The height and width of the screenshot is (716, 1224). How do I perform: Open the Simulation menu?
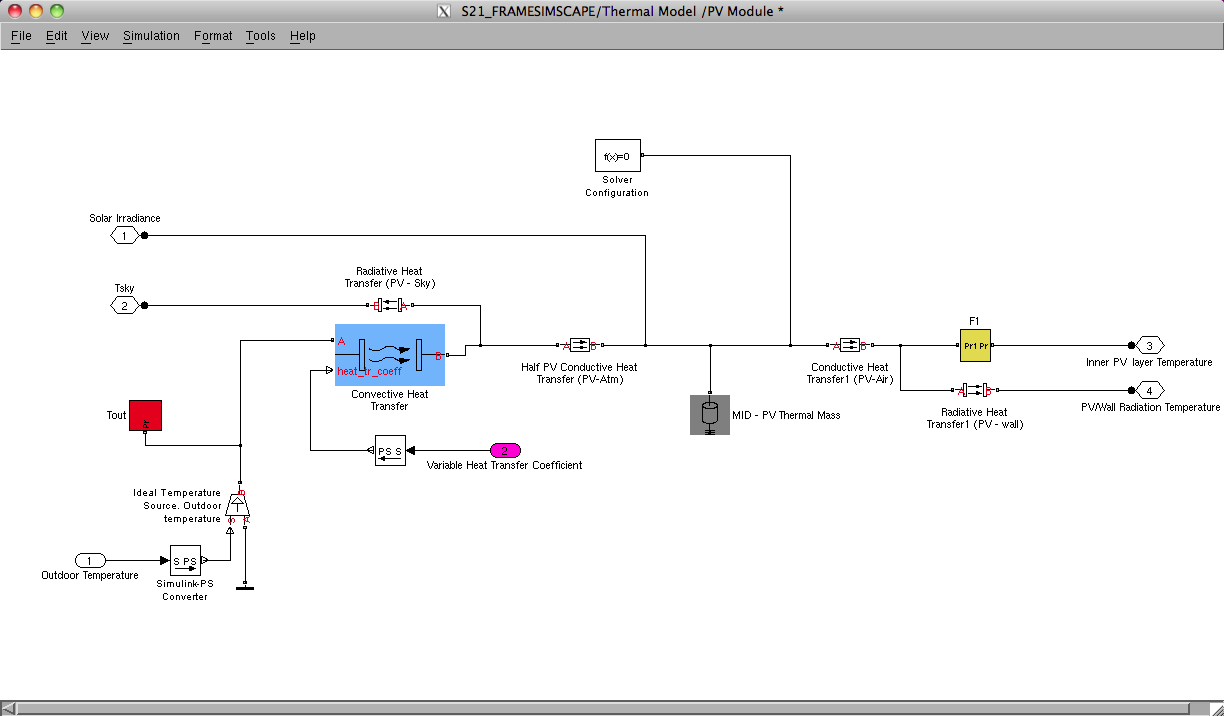[x=151, y=36]
